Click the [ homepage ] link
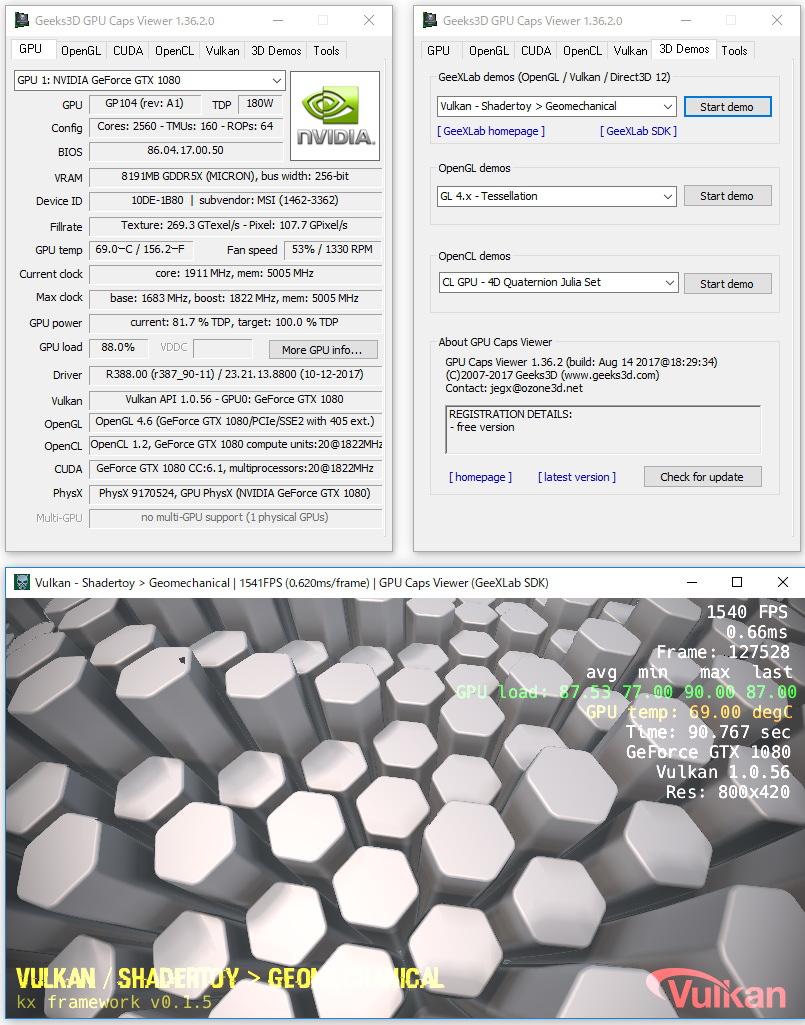Viewport: 805px width, 1025px height. point(481,477)
